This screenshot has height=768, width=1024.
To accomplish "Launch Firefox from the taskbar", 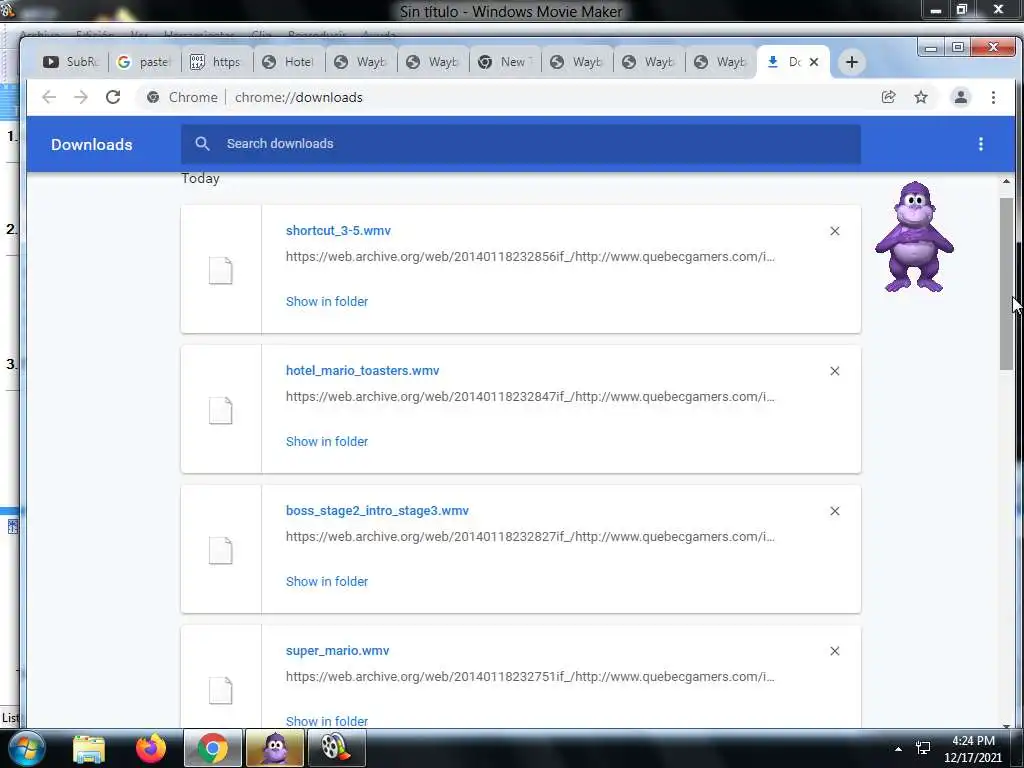I will (151, 748).
